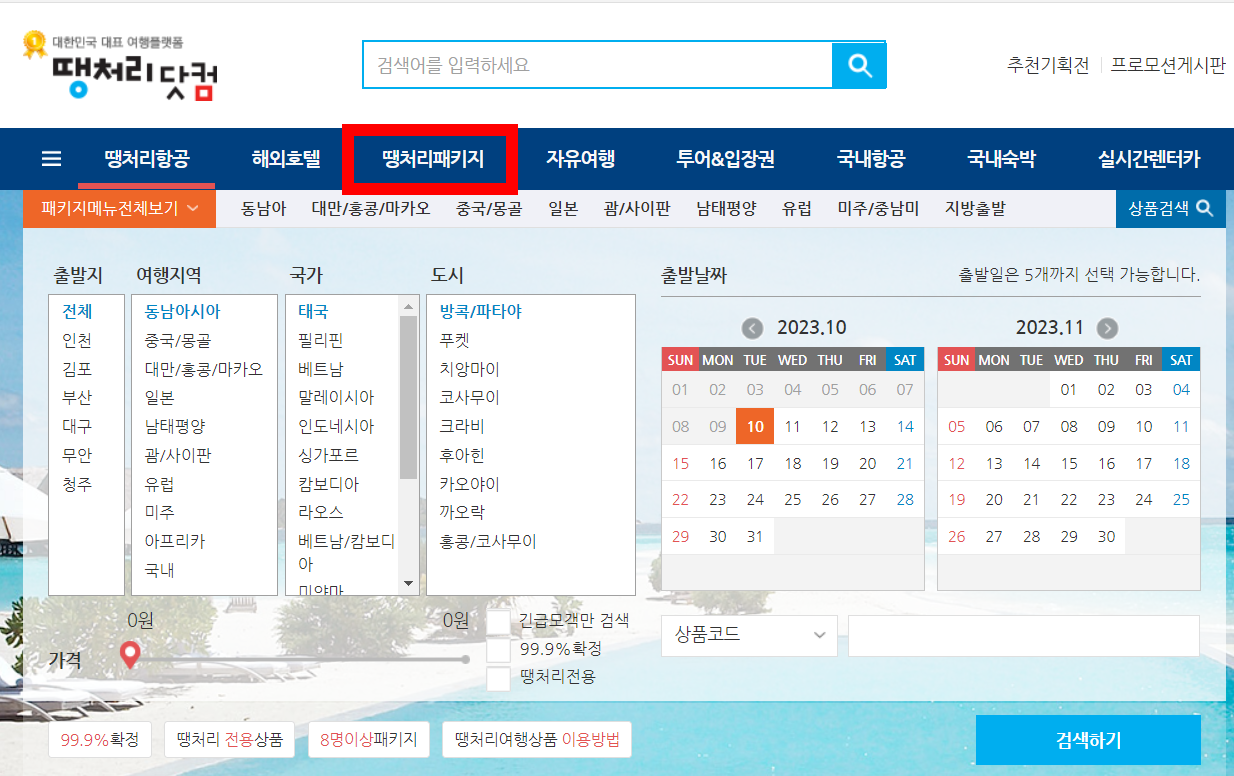Switch to the 자유여행 tab
The image size is (1234, 776).
pyautogui.click(x=581, y=158)
